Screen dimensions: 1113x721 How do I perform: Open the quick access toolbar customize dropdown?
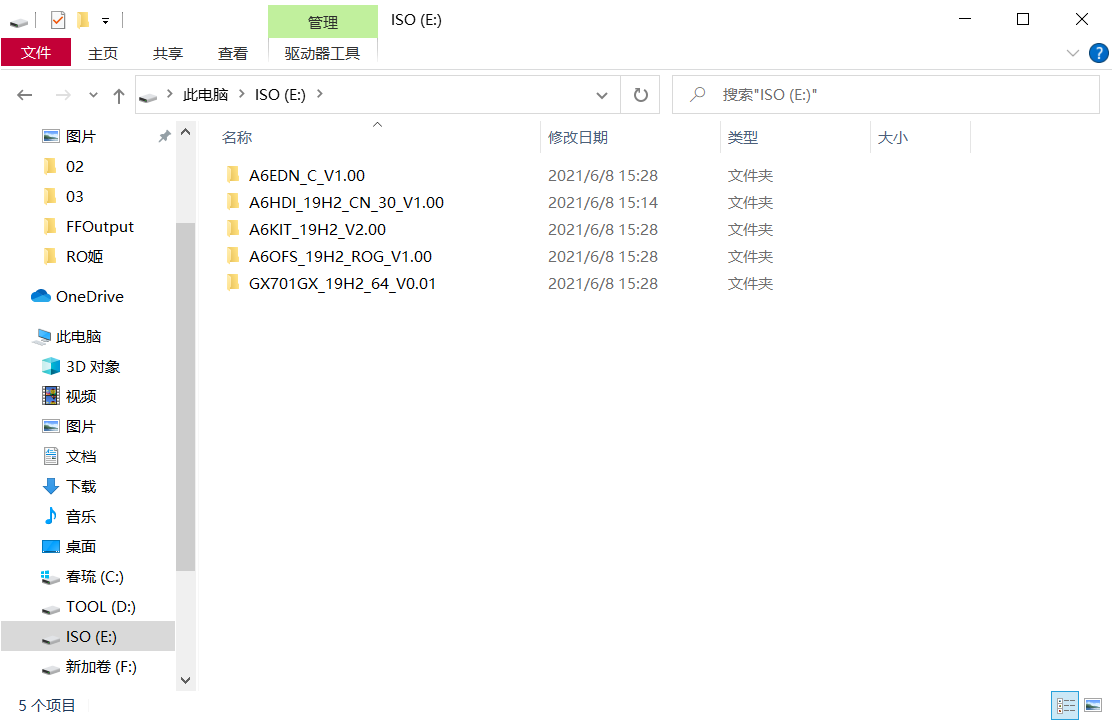coord(105,21)
